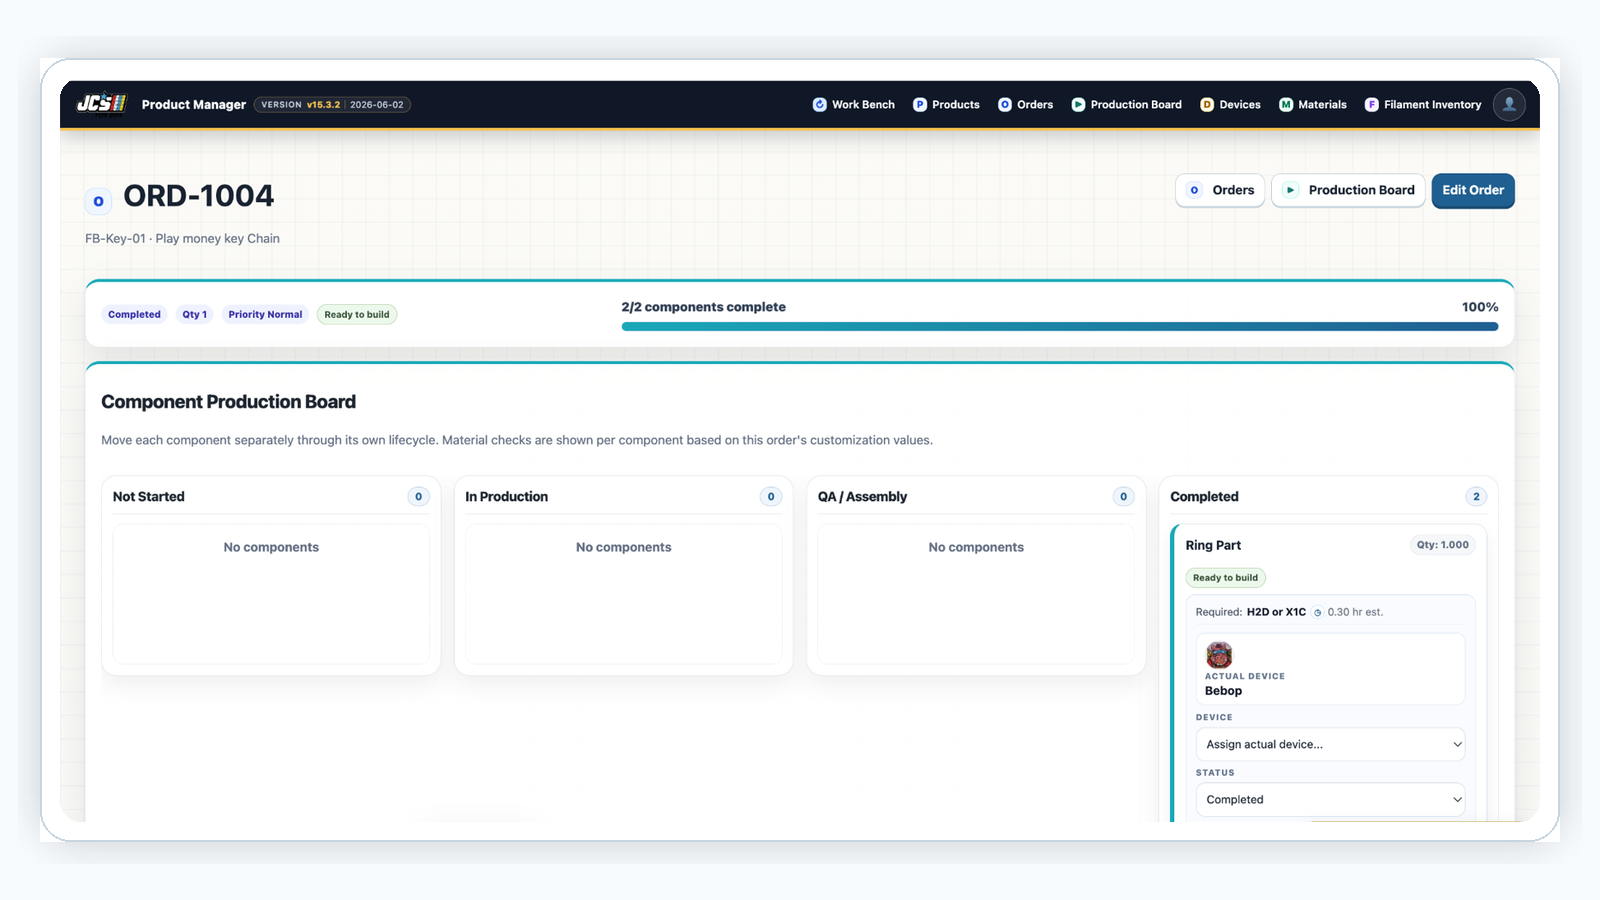Click the Products nav icon
Image resolution: width=1600 pixels, height=900 pixels.
(x=920, y=104)
